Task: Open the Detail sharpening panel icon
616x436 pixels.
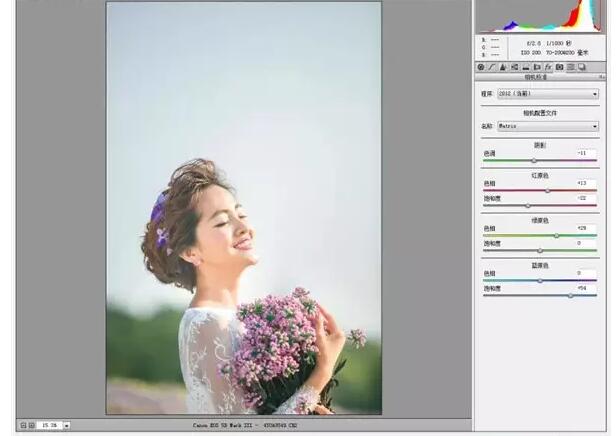Action: [x=503, y=67]
